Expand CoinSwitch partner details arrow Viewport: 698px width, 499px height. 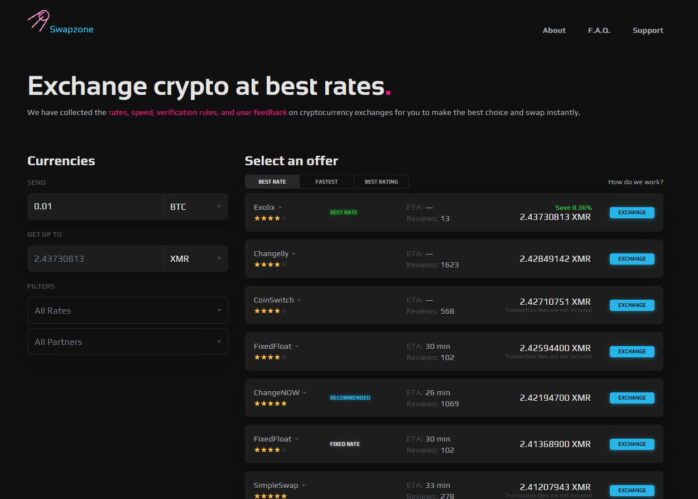click(x=298, y=300)
